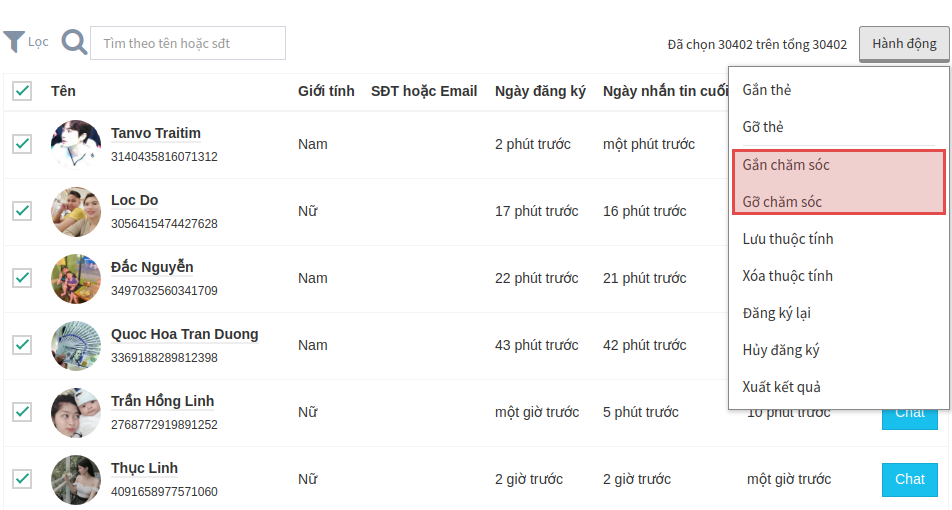Select Xuất kết quả menu option
The image size is (952, 510).
coord(782,387)
